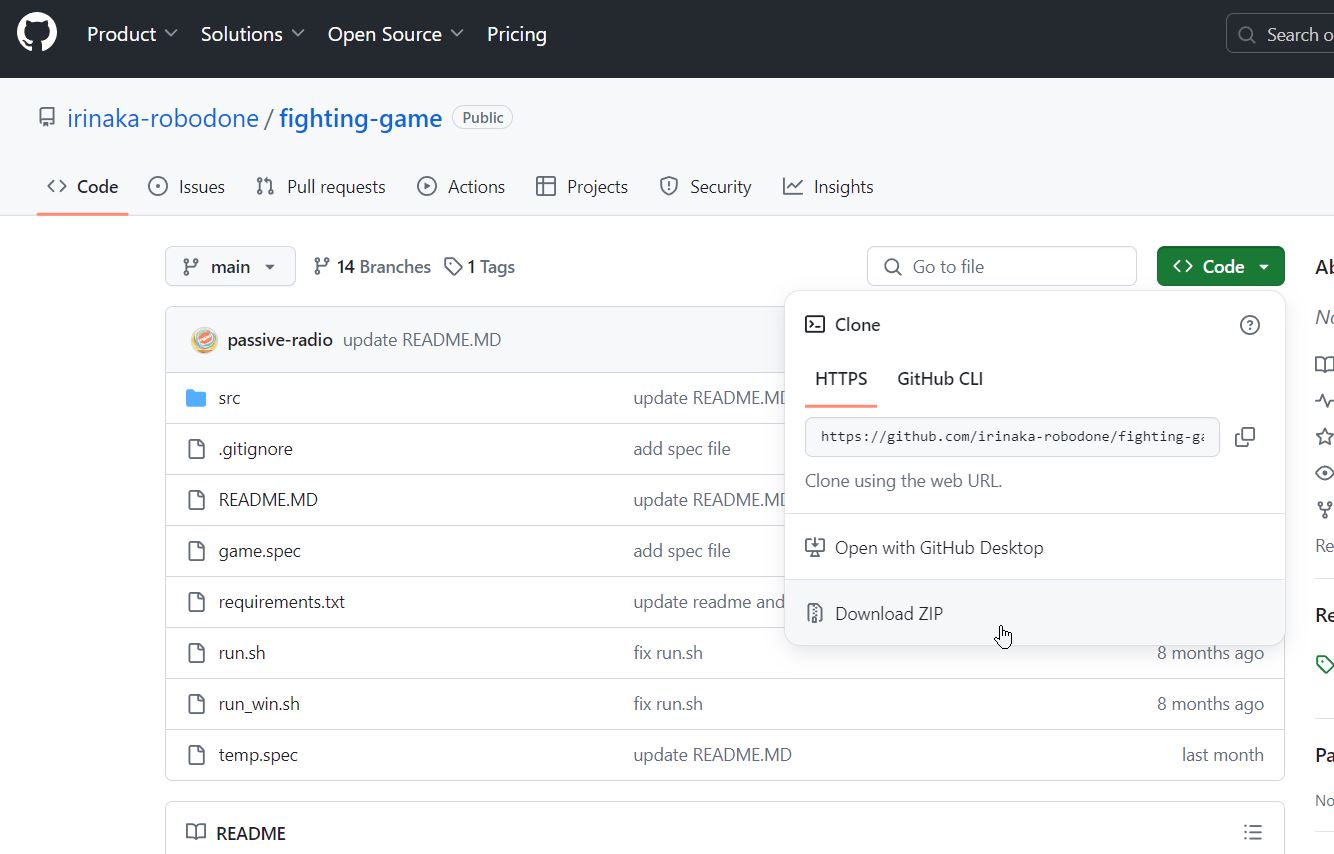Open the README.MD file name

pos(268,500)
